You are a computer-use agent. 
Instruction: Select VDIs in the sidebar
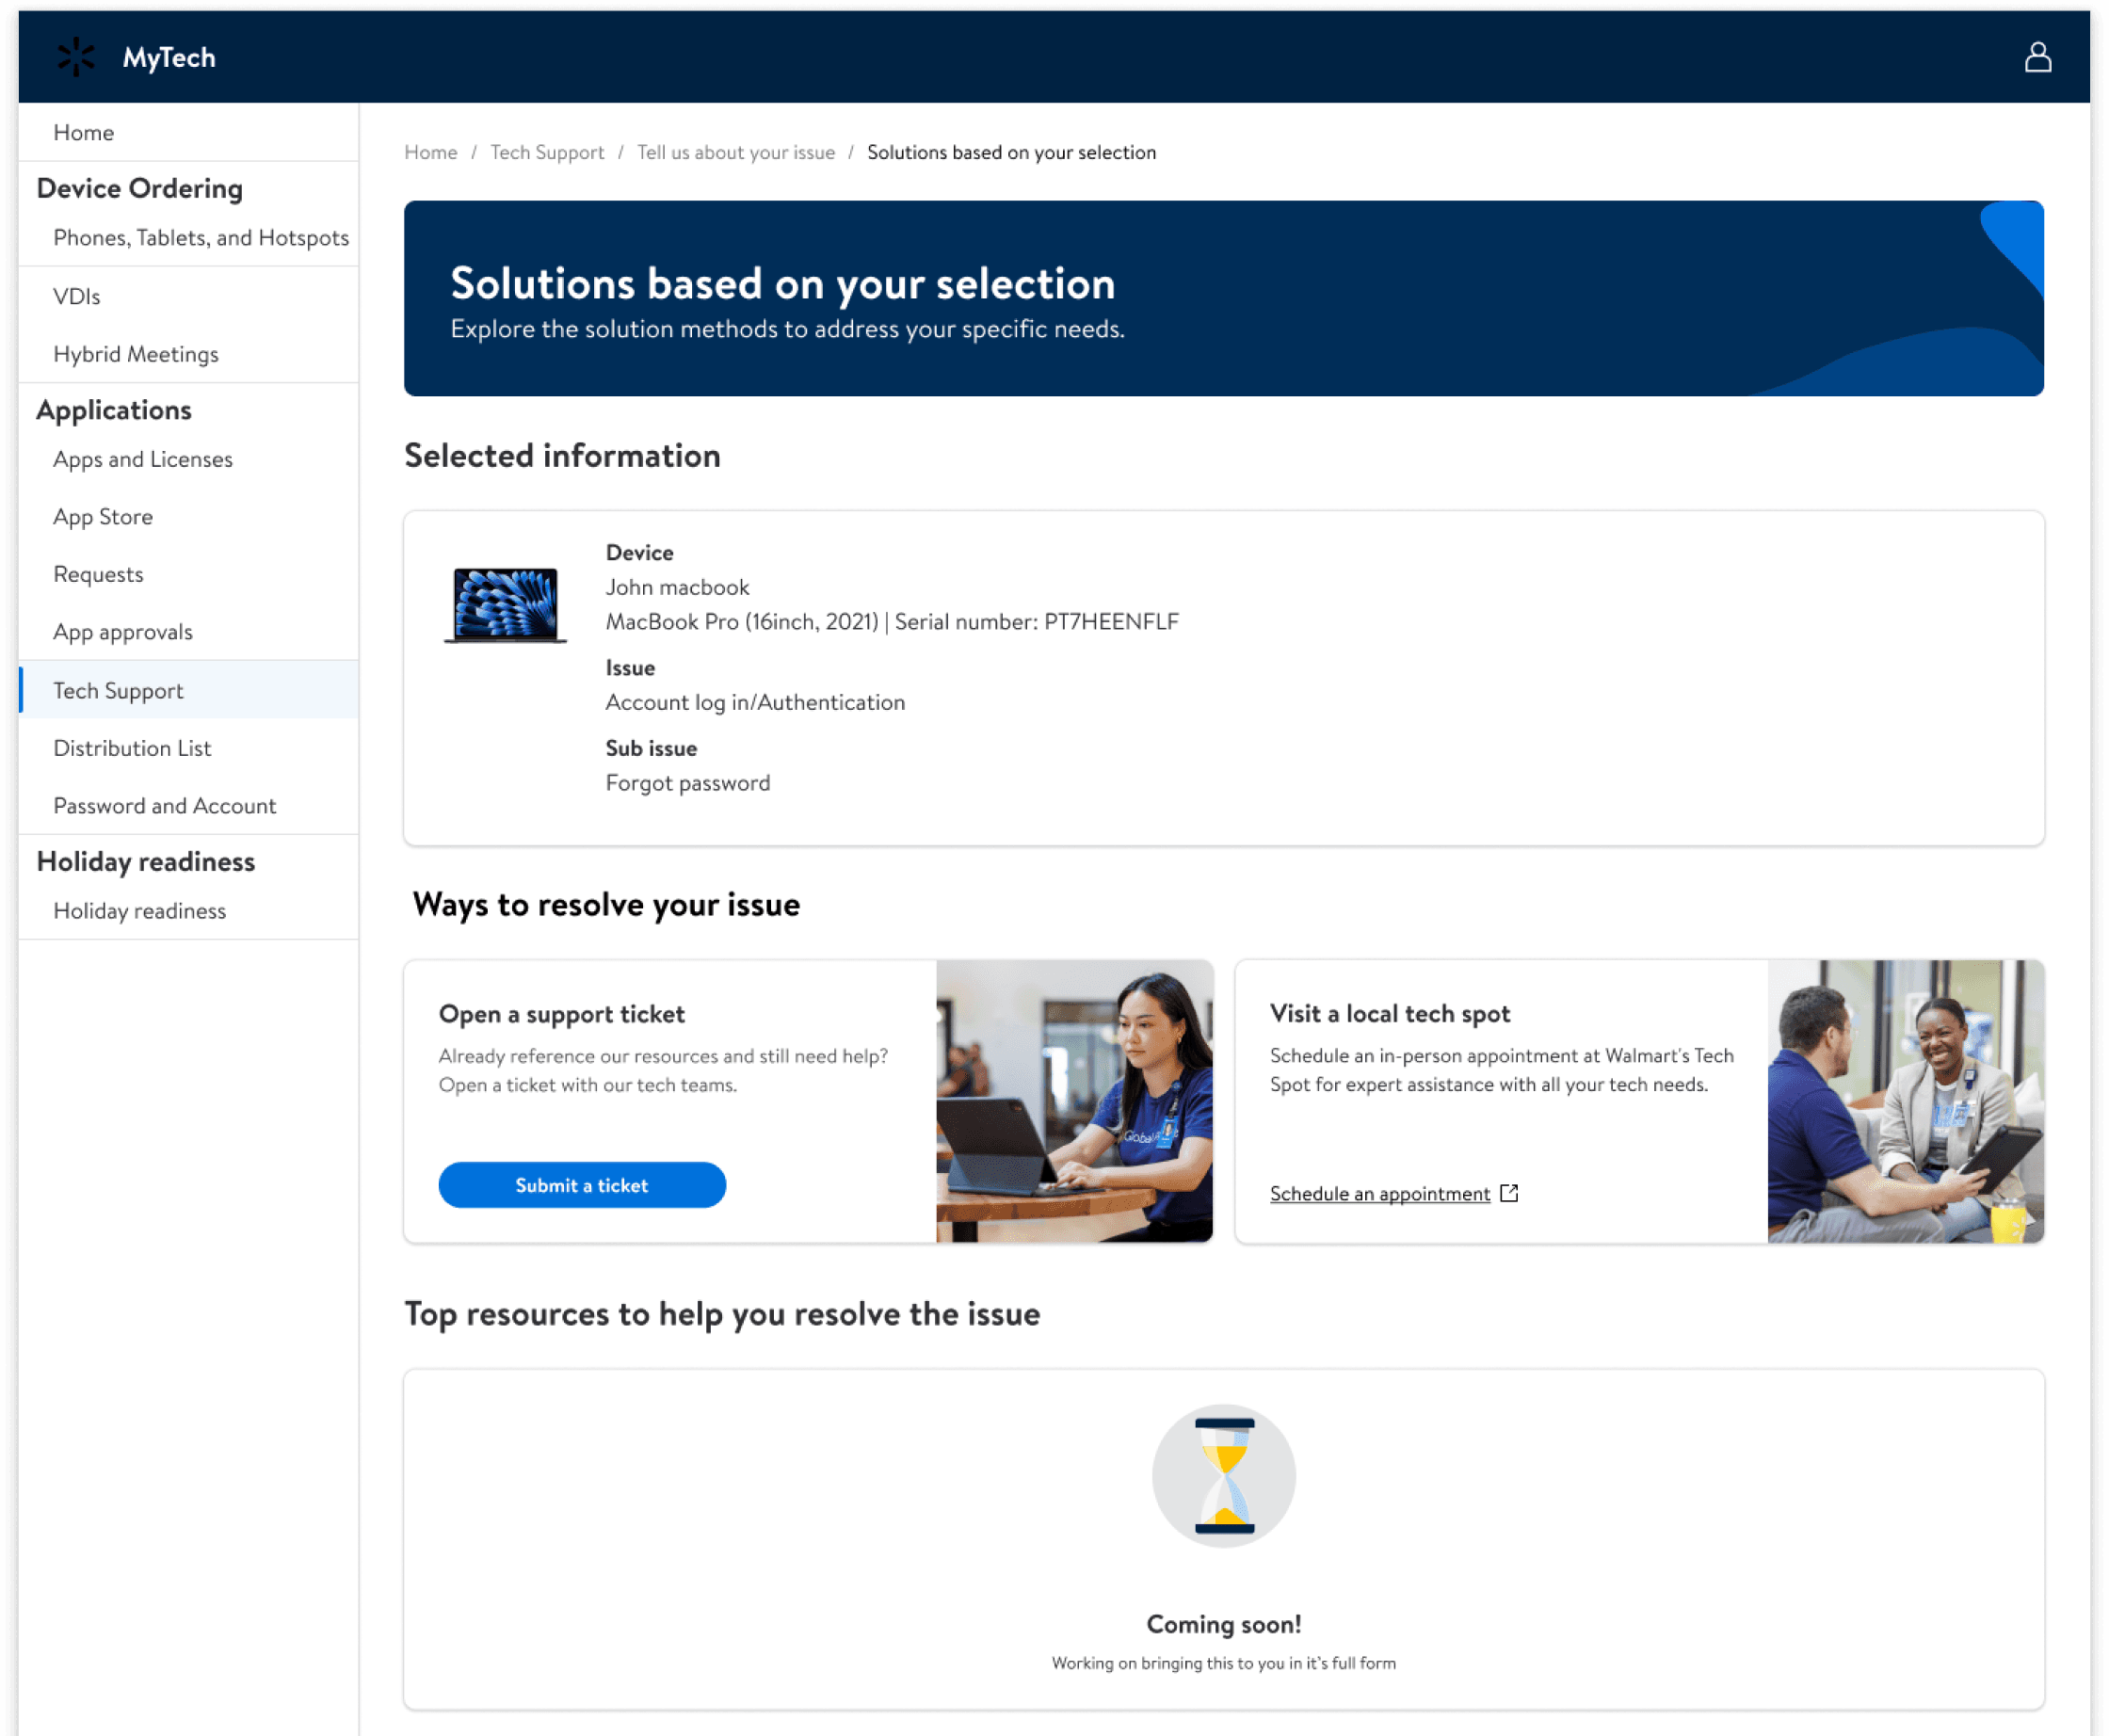(77, 296)
